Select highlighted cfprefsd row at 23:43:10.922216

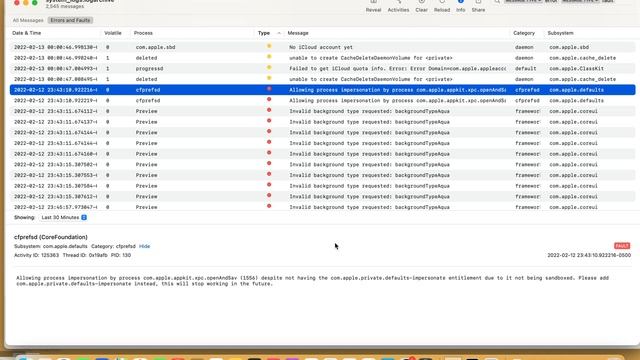tap(322, 90)
